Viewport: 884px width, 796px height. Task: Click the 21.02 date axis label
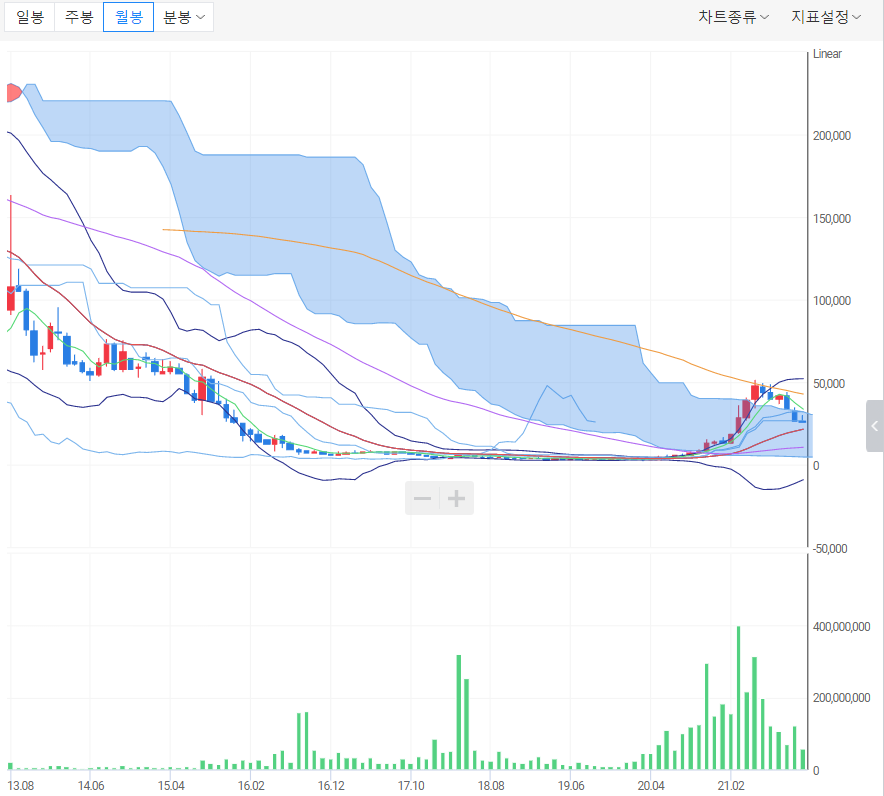[x=731, y=786]
